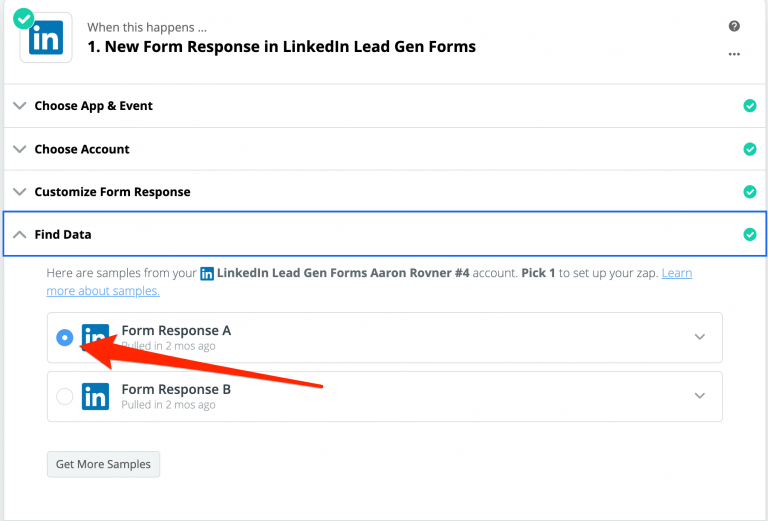Click step title New Form Response in LinkedIn
768x521 pixels.
click(x=282, y=47)
